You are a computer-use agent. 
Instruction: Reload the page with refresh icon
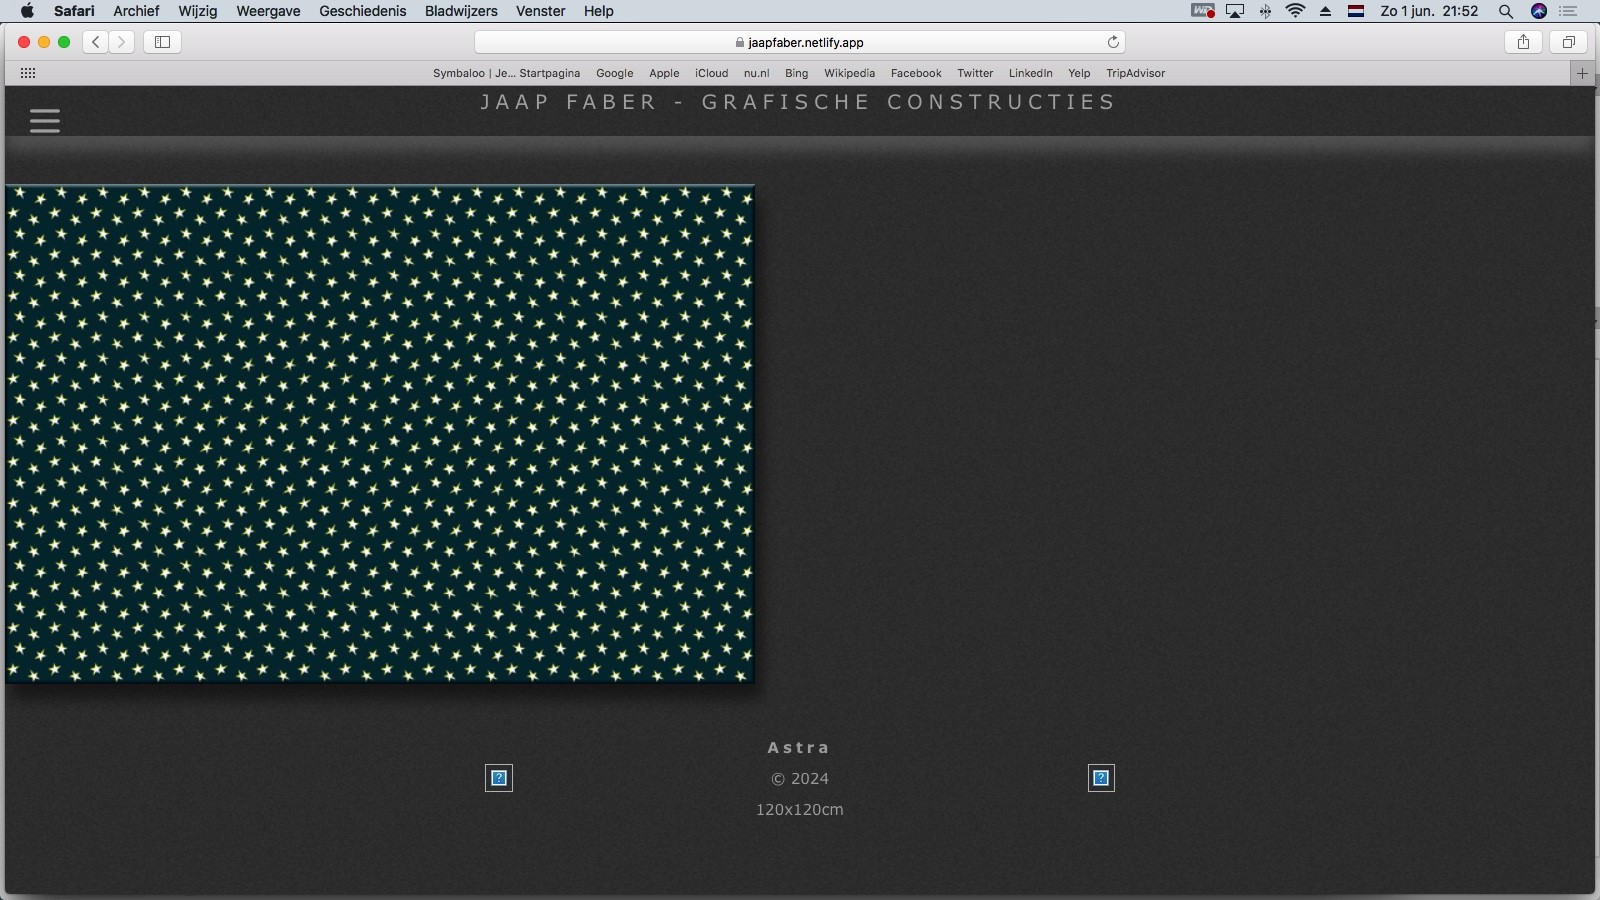pyautogui.click(x=1113, y=42)
